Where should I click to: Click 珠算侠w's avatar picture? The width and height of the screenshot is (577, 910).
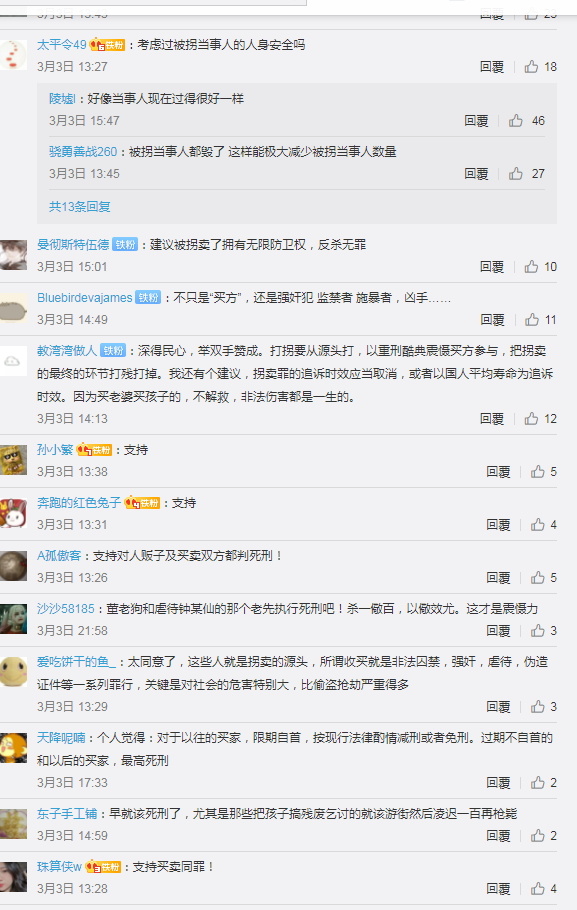[x=13, y=876]
